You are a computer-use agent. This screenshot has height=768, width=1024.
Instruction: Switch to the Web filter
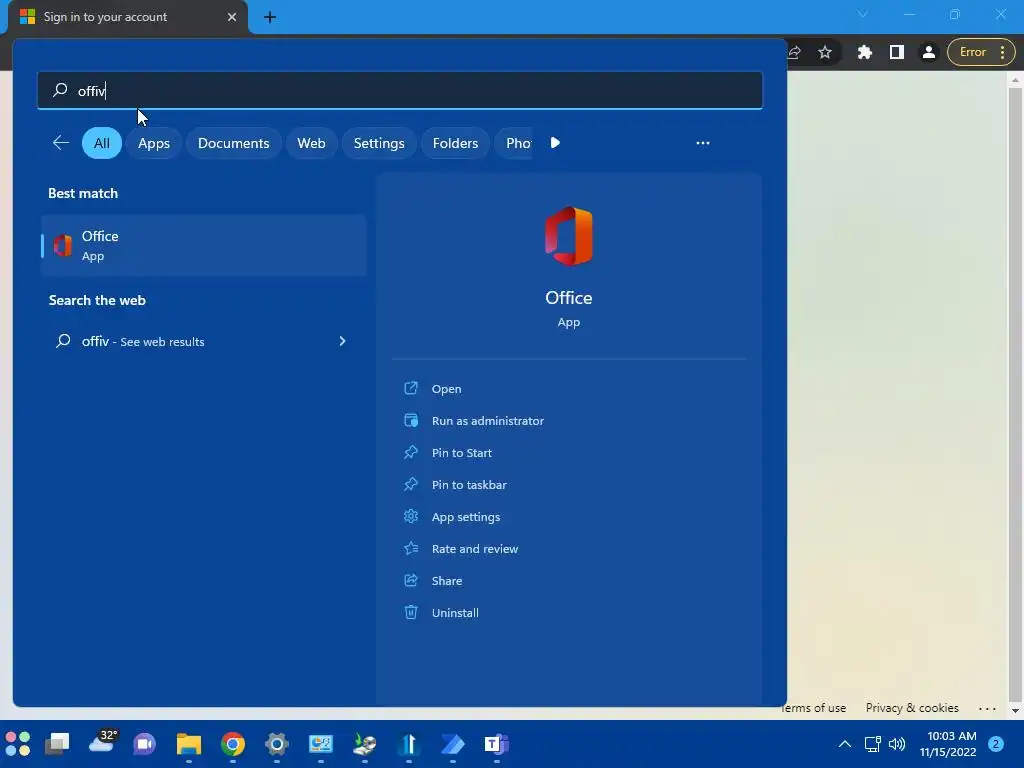coord(311,143)
